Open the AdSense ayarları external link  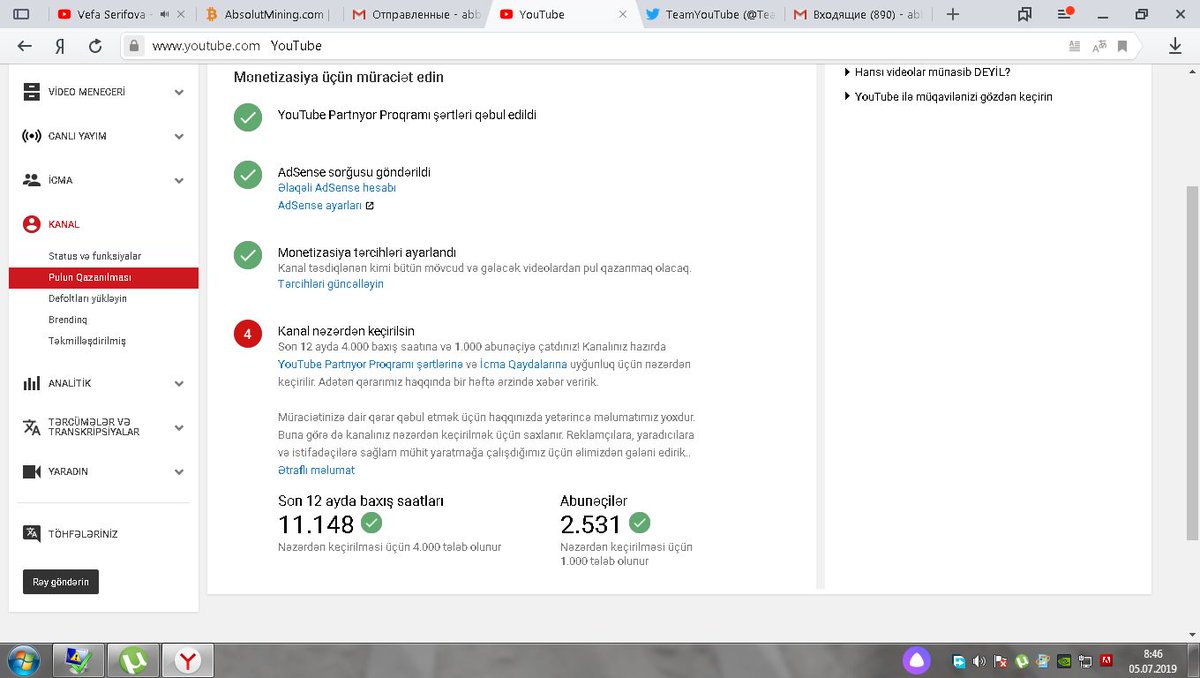coord(326,206)
